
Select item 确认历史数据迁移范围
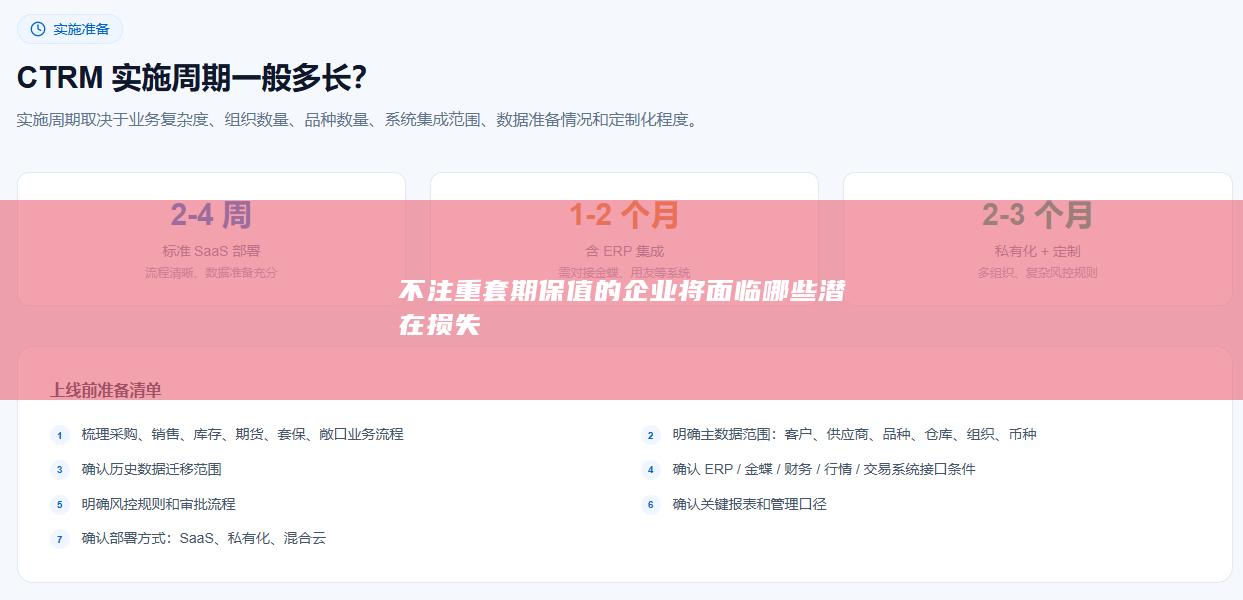[x=152, y=469]
